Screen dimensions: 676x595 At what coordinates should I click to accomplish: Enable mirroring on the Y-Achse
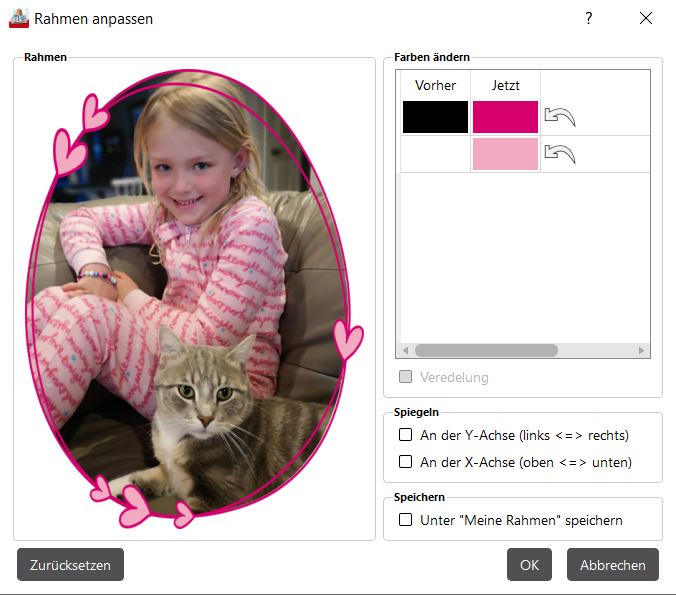pos(405,435)
